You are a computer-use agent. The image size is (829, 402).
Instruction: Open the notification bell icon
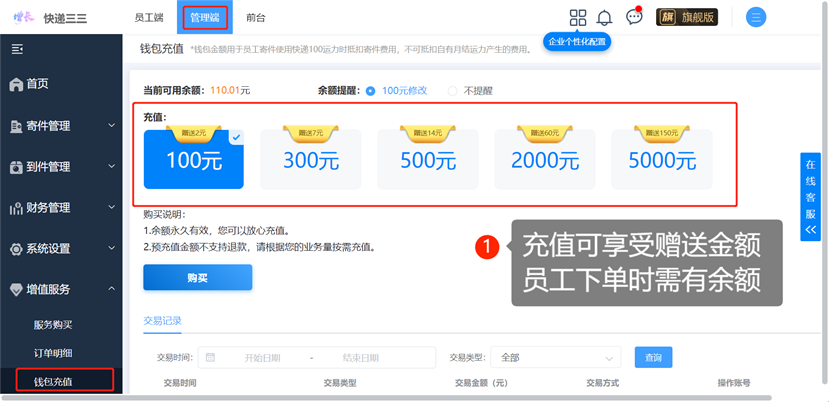(x=604, y=17)
